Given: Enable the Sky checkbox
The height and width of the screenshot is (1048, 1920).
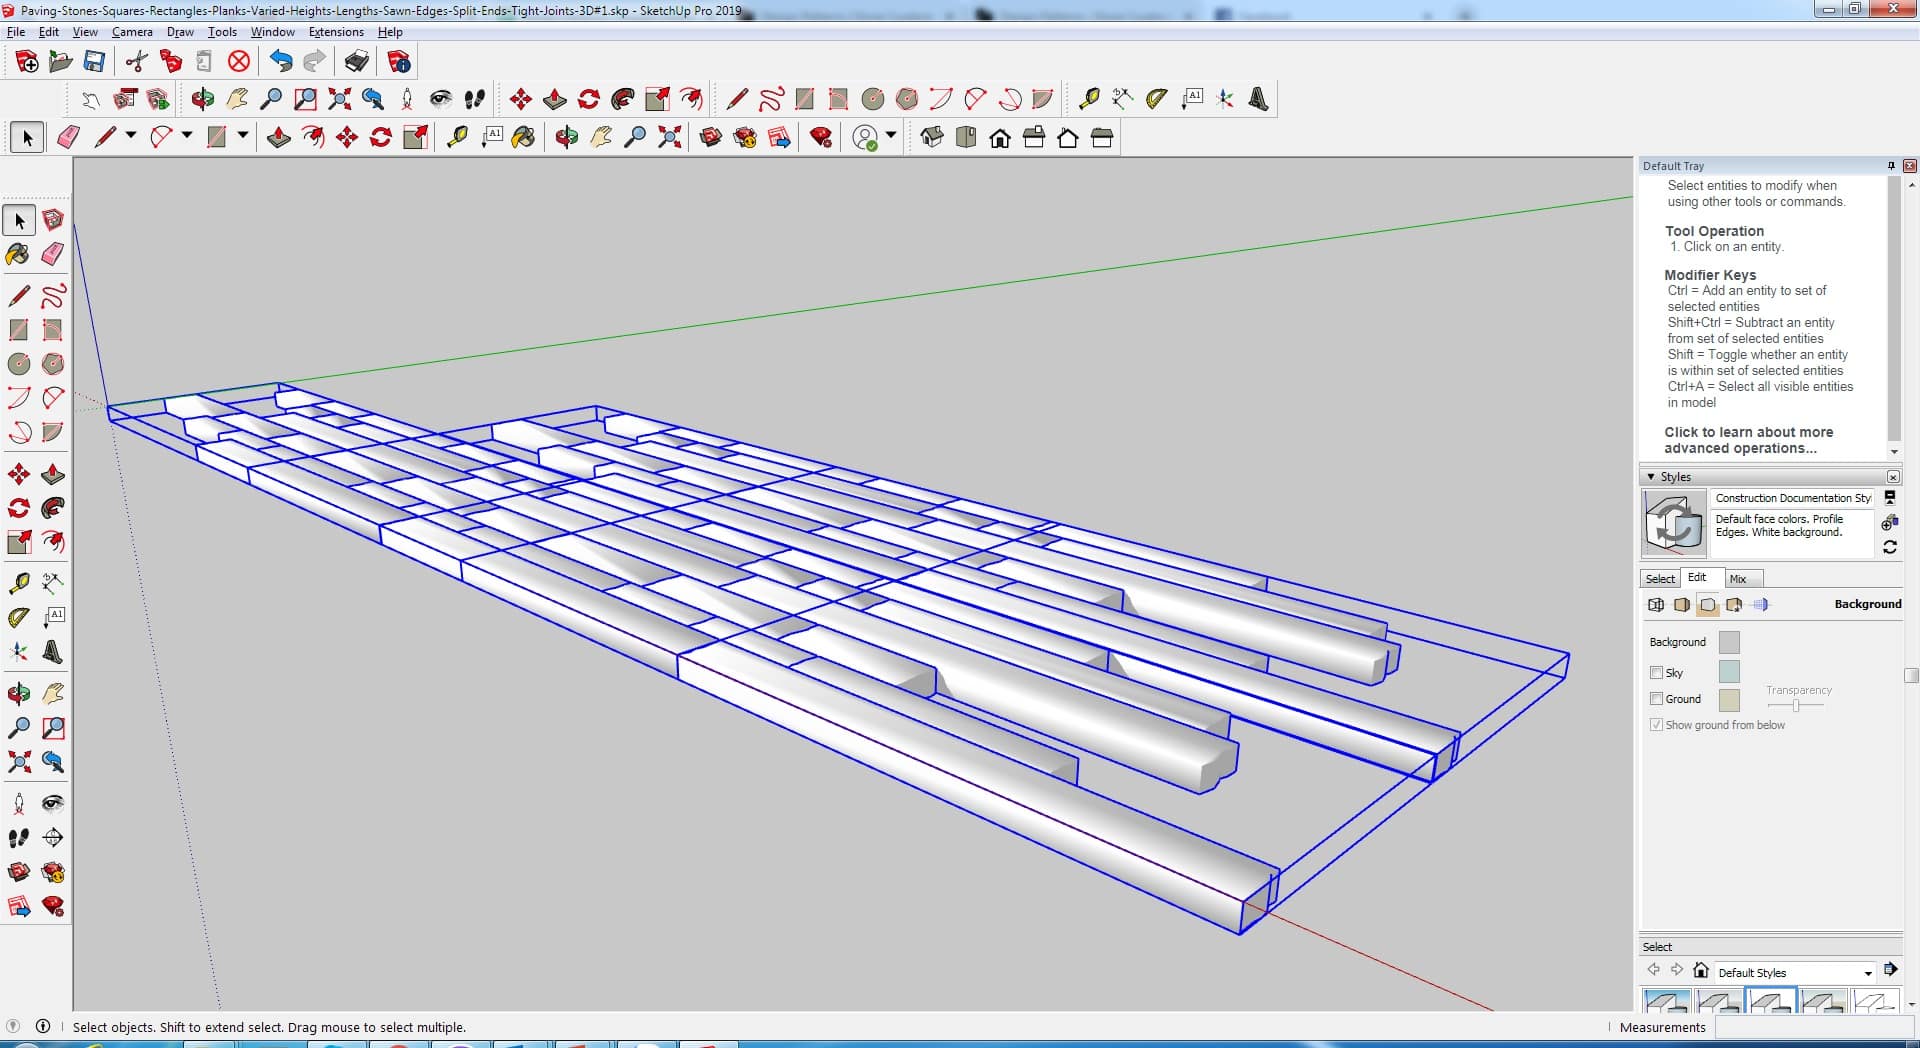Looking at the screenshot, I should coord(1656,673).
